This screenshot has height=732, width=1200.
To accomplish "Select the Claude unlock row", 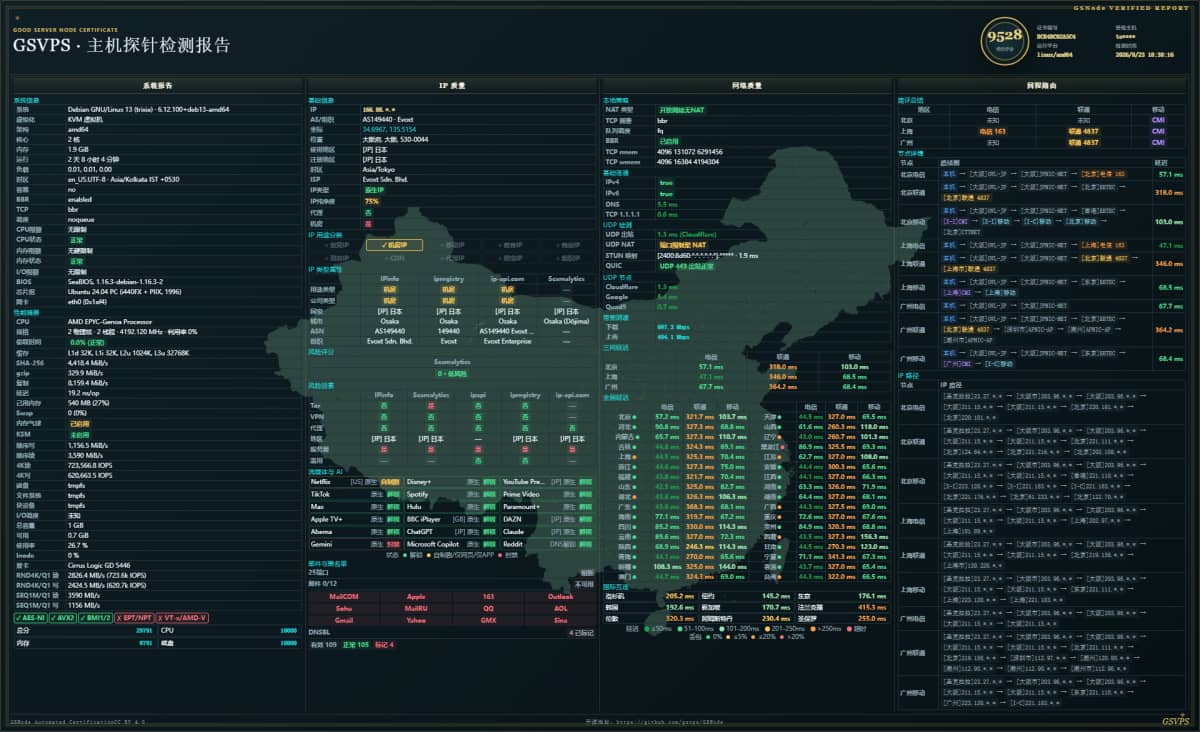I will point(548,532).
